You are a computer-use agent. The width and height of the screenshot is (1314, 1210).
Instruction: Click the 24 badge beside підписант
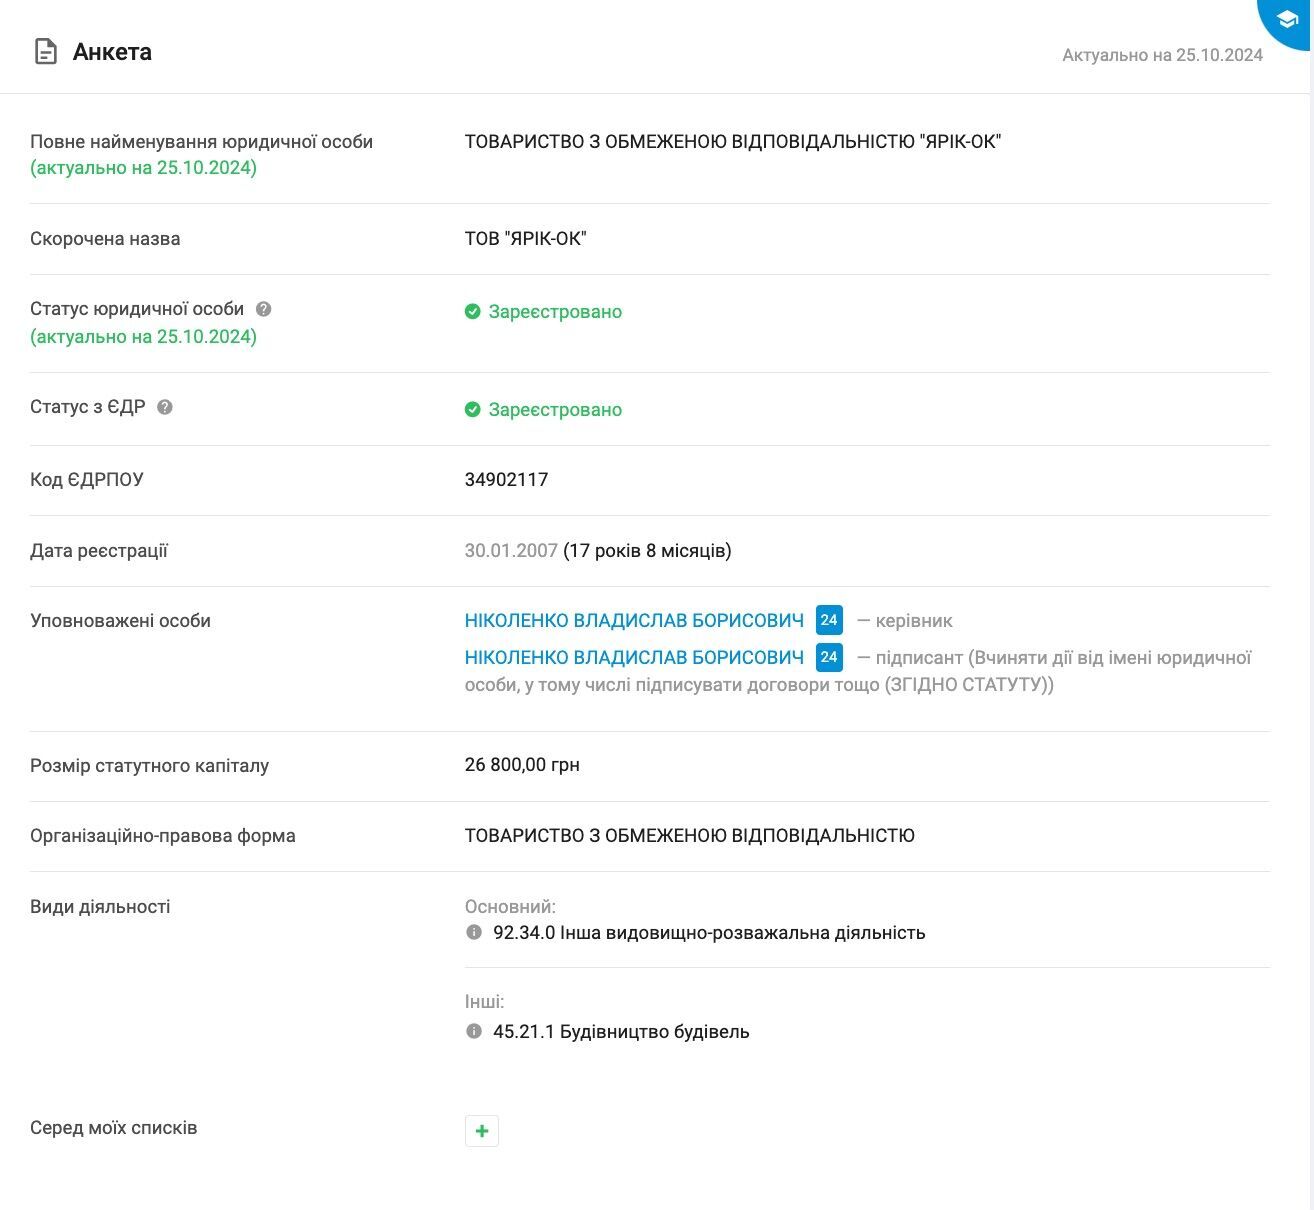[829, 657]
